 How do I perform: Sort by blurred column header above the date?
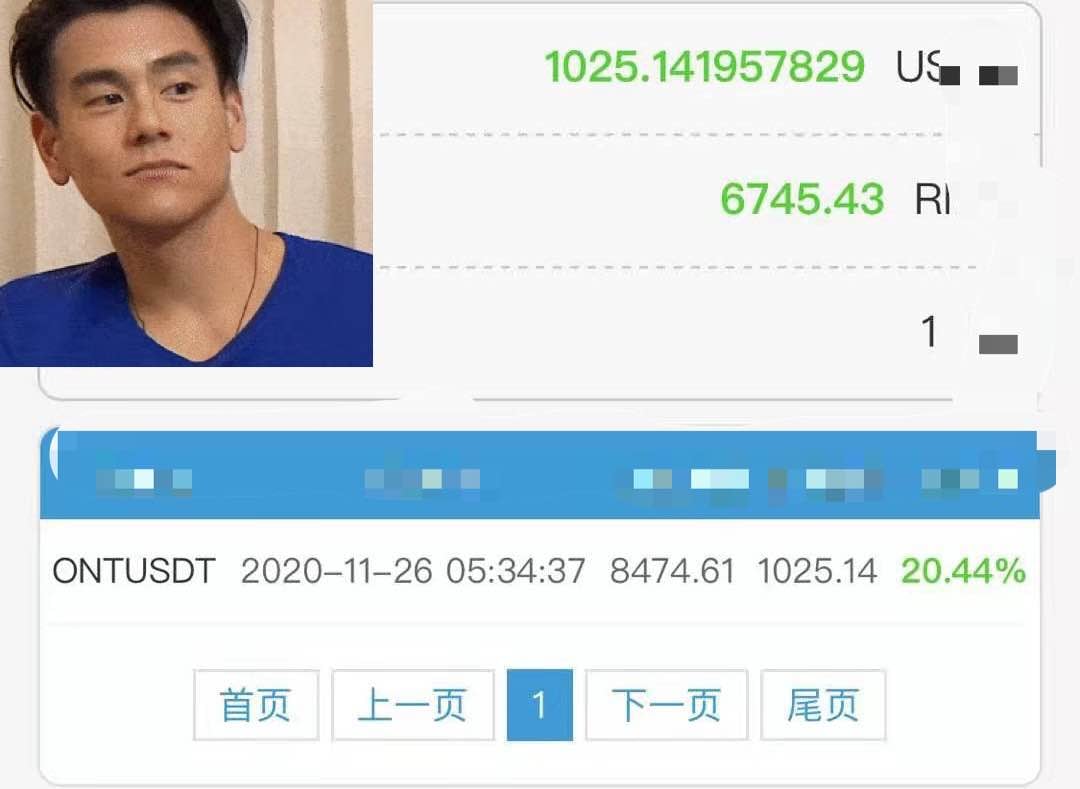[x=422, y=478]
